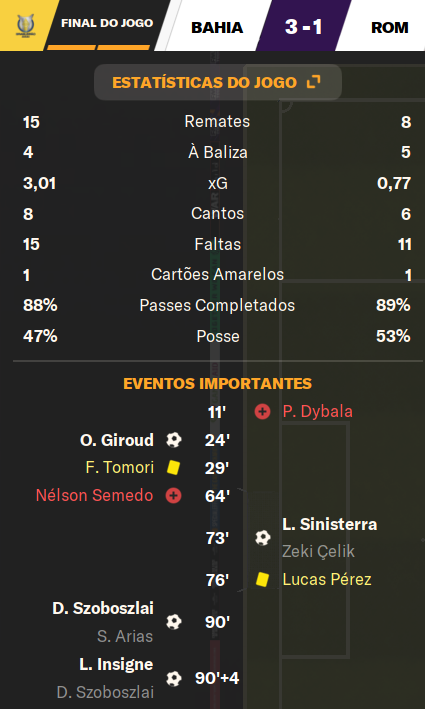425x709 pixels.
Task: Click the goal ball icon for O. Giroud
Action: (174, 440)
